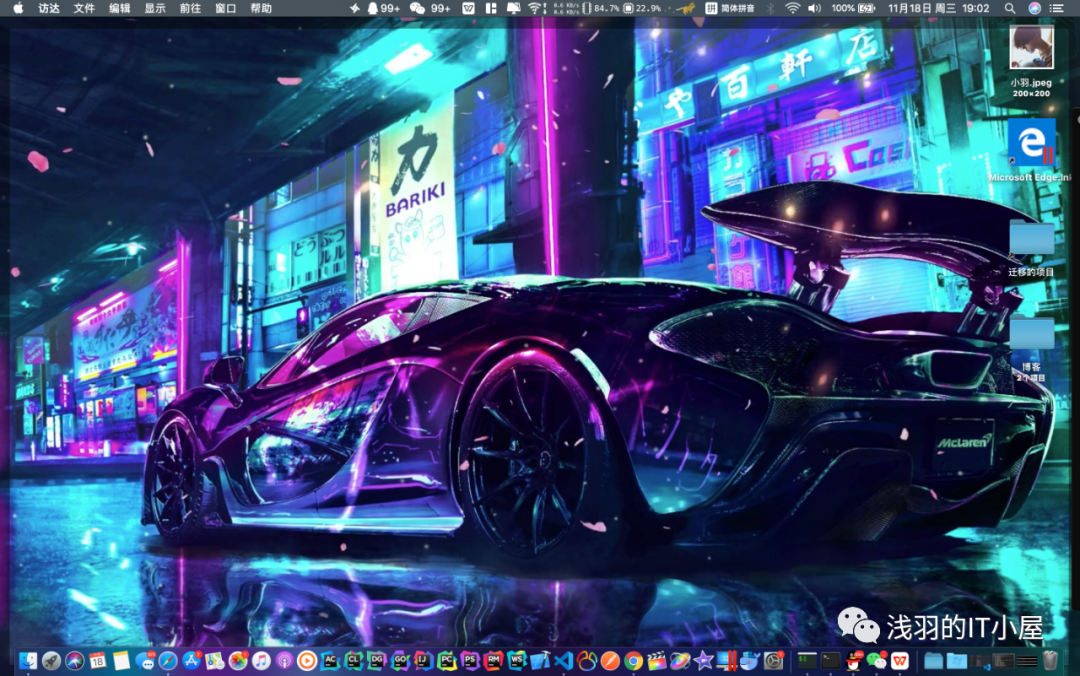Launch DataGrip (DG) from the Dock

[377, 661]
